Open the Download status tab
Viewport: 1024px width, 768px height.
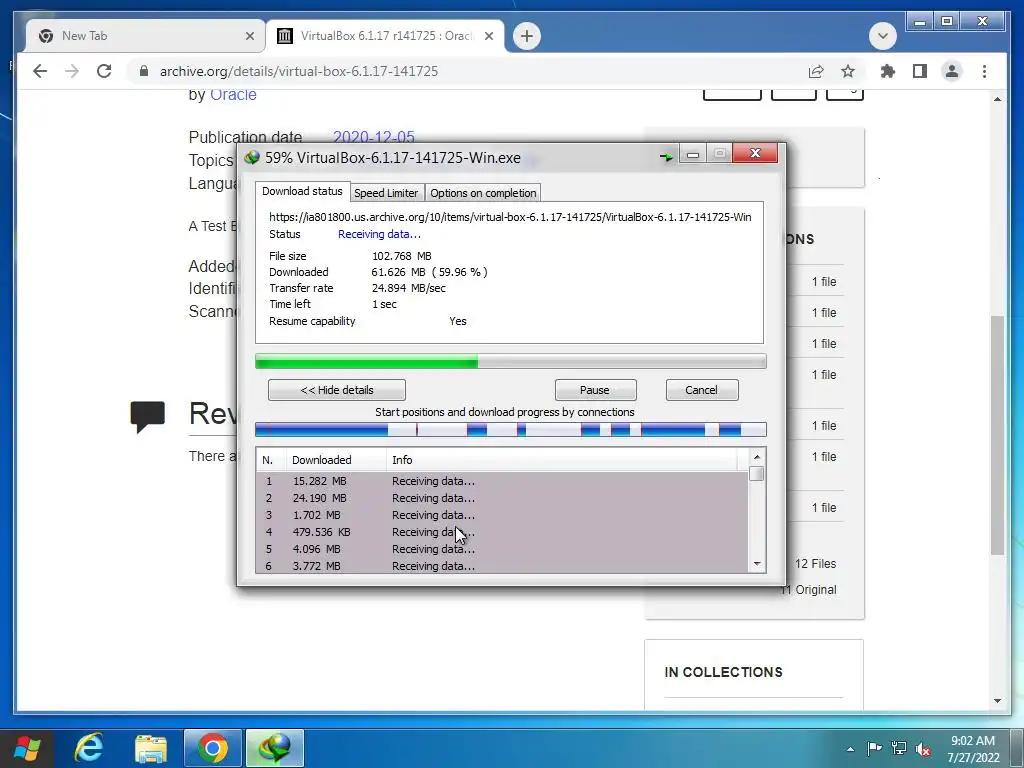pyautogui.click(x=302, y=191)
